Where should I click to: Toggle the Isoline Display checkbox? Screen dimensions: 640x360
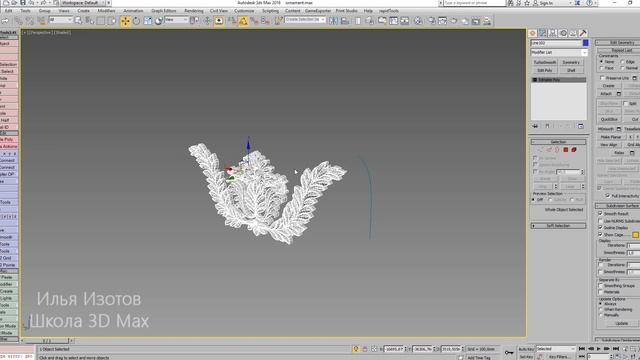tap(600, 228)
